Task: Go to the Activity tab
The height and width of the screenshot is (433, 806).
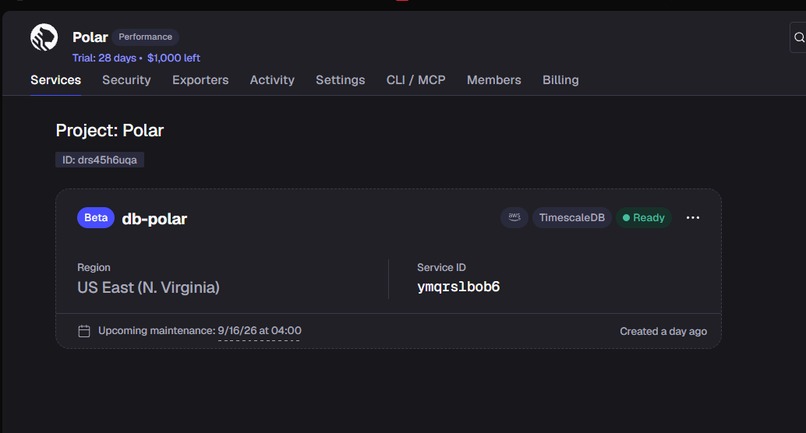Action: [272, 80]
